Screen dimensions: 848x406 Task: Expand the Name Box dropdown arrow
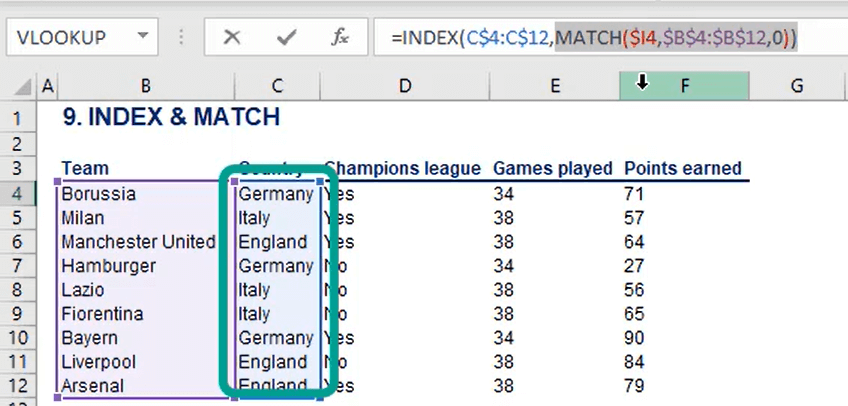[x=143, y=36]
